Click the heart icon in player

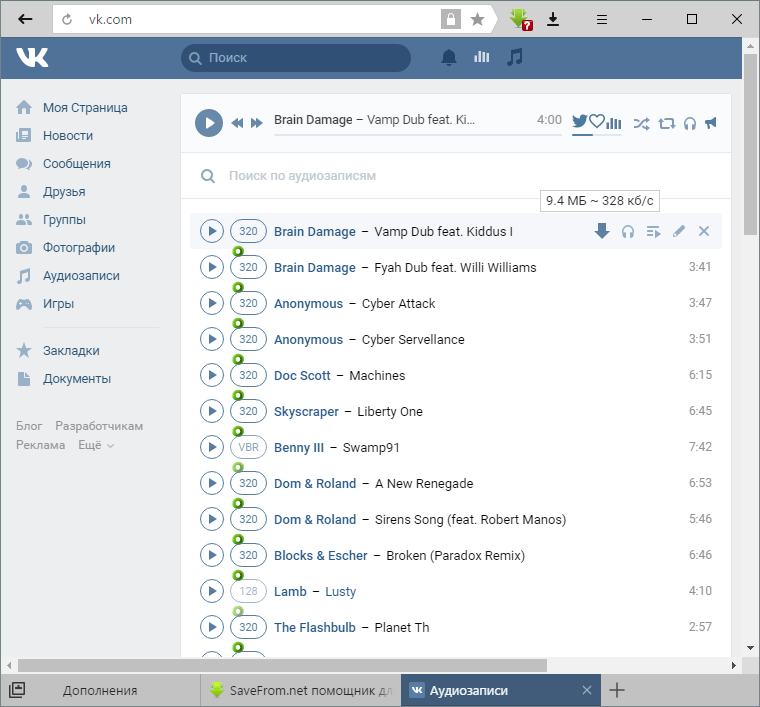[x=597, y=121]
